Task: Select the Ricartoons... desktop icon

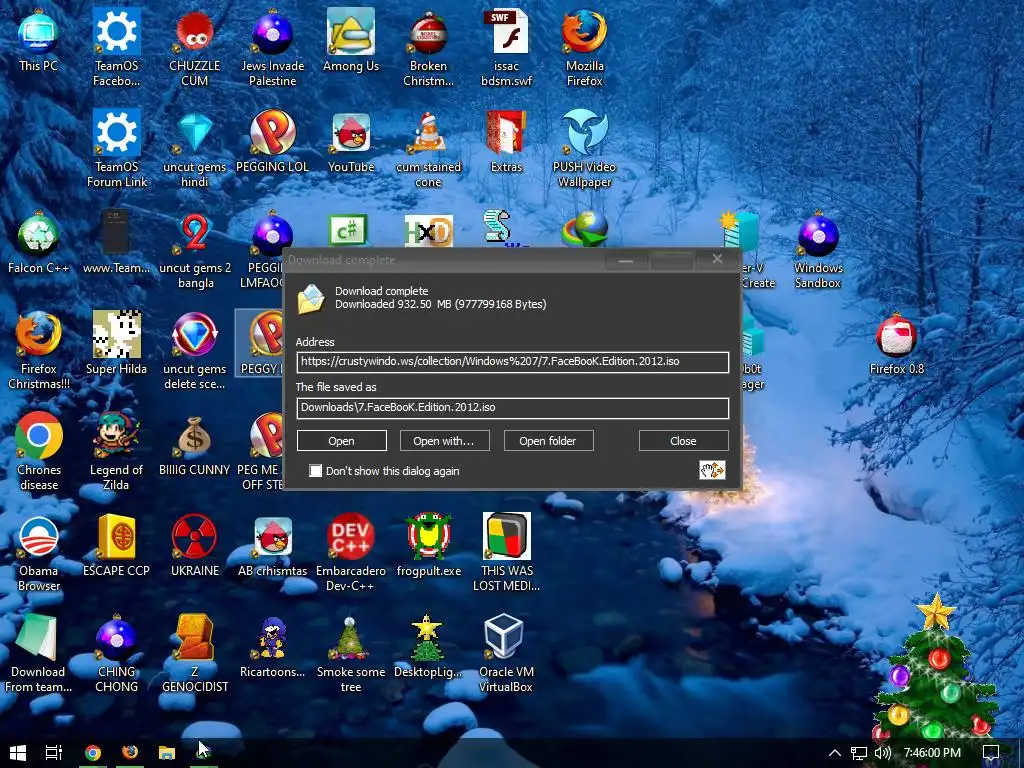Action: pyautogui.click(x=272, y=647)
